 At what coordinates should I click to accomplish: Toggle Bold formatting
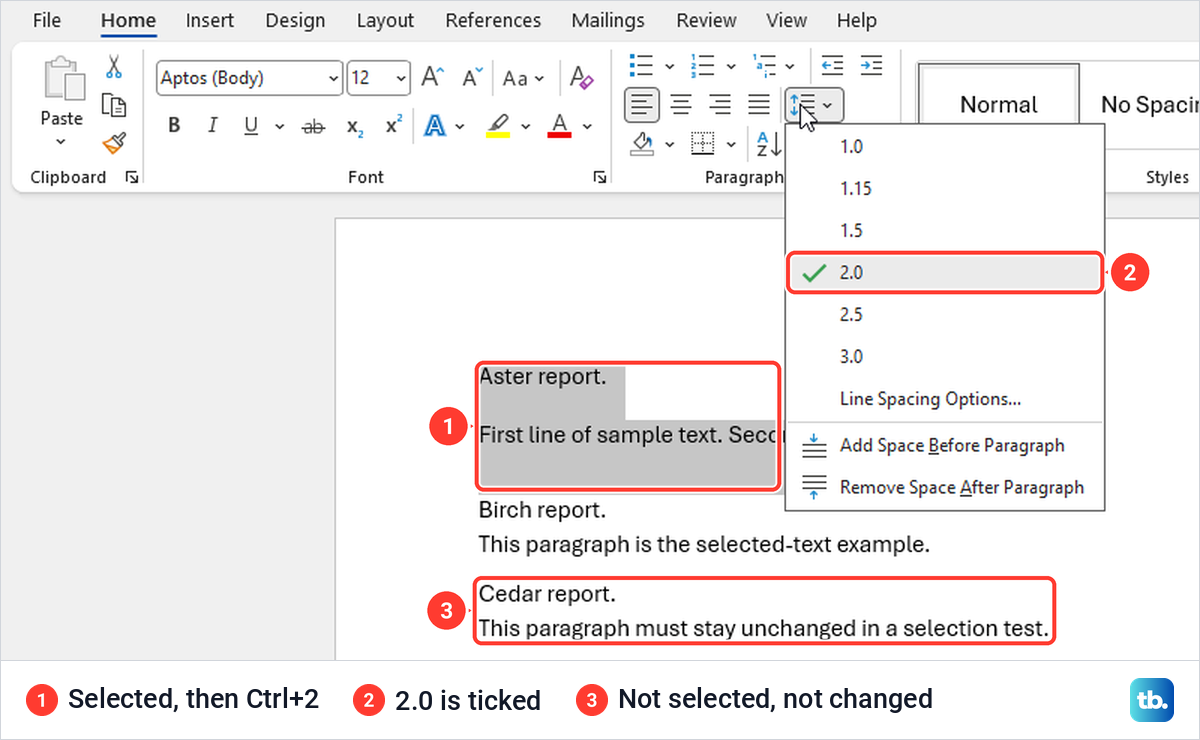coord(174,126)
